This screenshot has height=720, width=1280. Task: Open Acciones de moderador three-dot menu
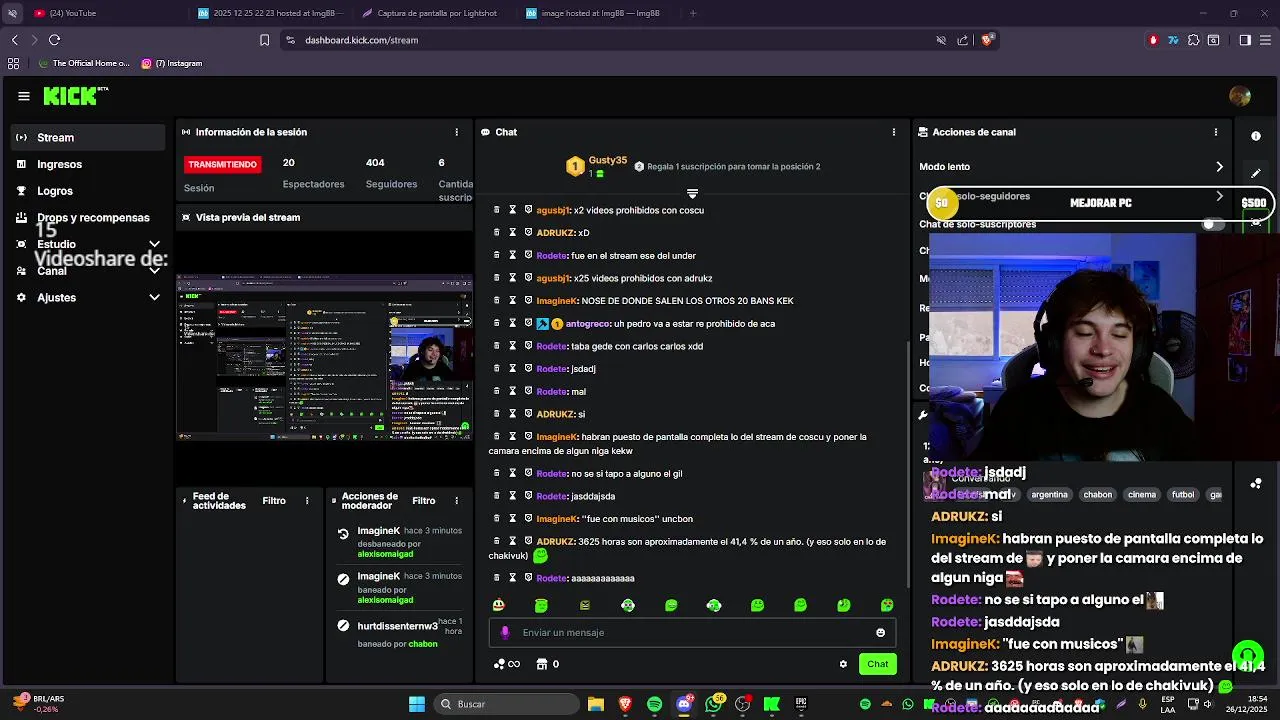(457, 501)
